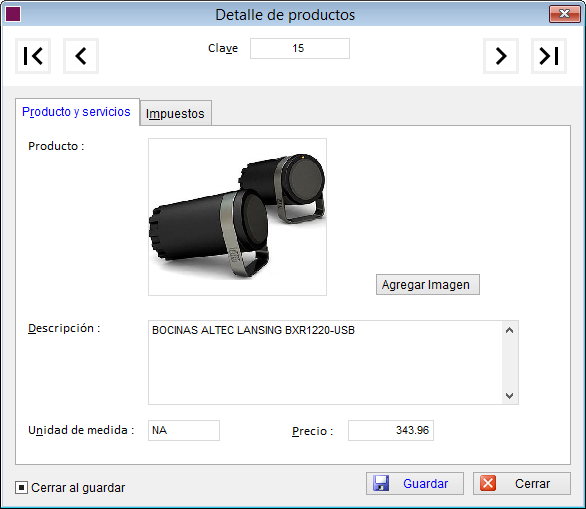Click the purple window icon in title bar
The height and width of the screenshot is (509, 586).
pyautogui.click(x=13, y=15)
